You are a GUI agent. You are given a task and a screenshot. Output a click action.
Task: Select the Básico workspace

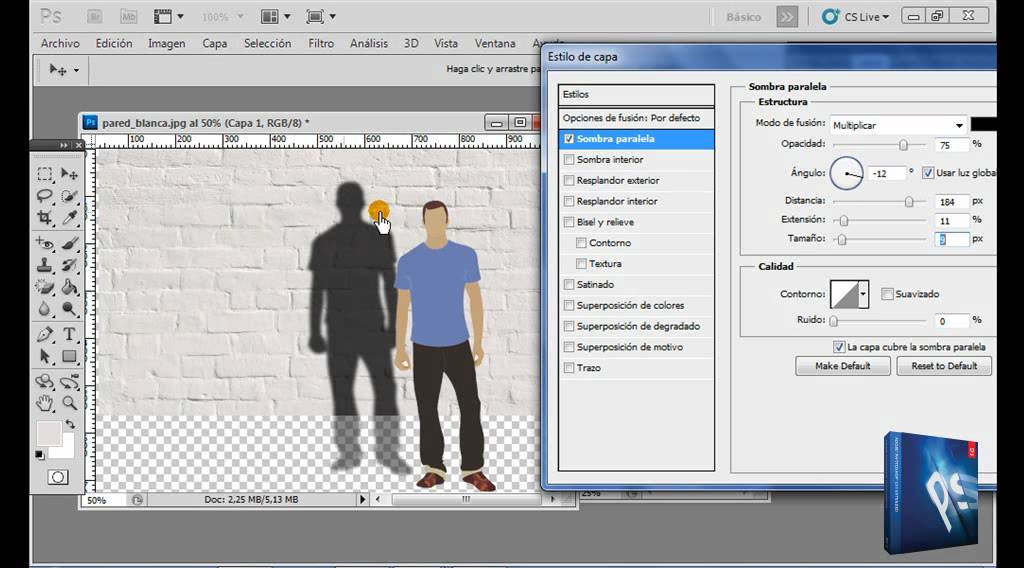pos(743,17)
